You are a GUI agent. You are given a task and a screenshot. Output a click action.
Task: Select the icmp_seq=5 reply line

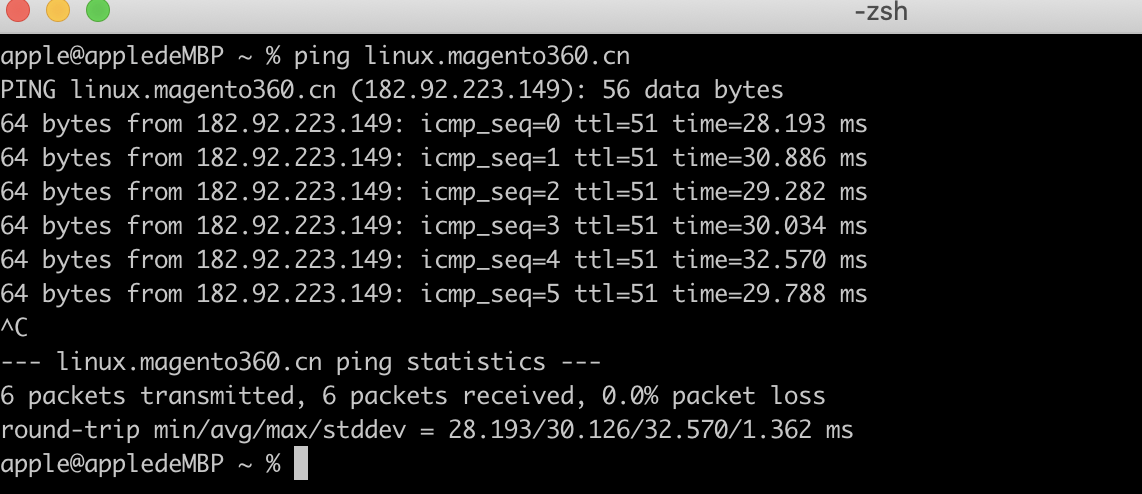point(433,294)
